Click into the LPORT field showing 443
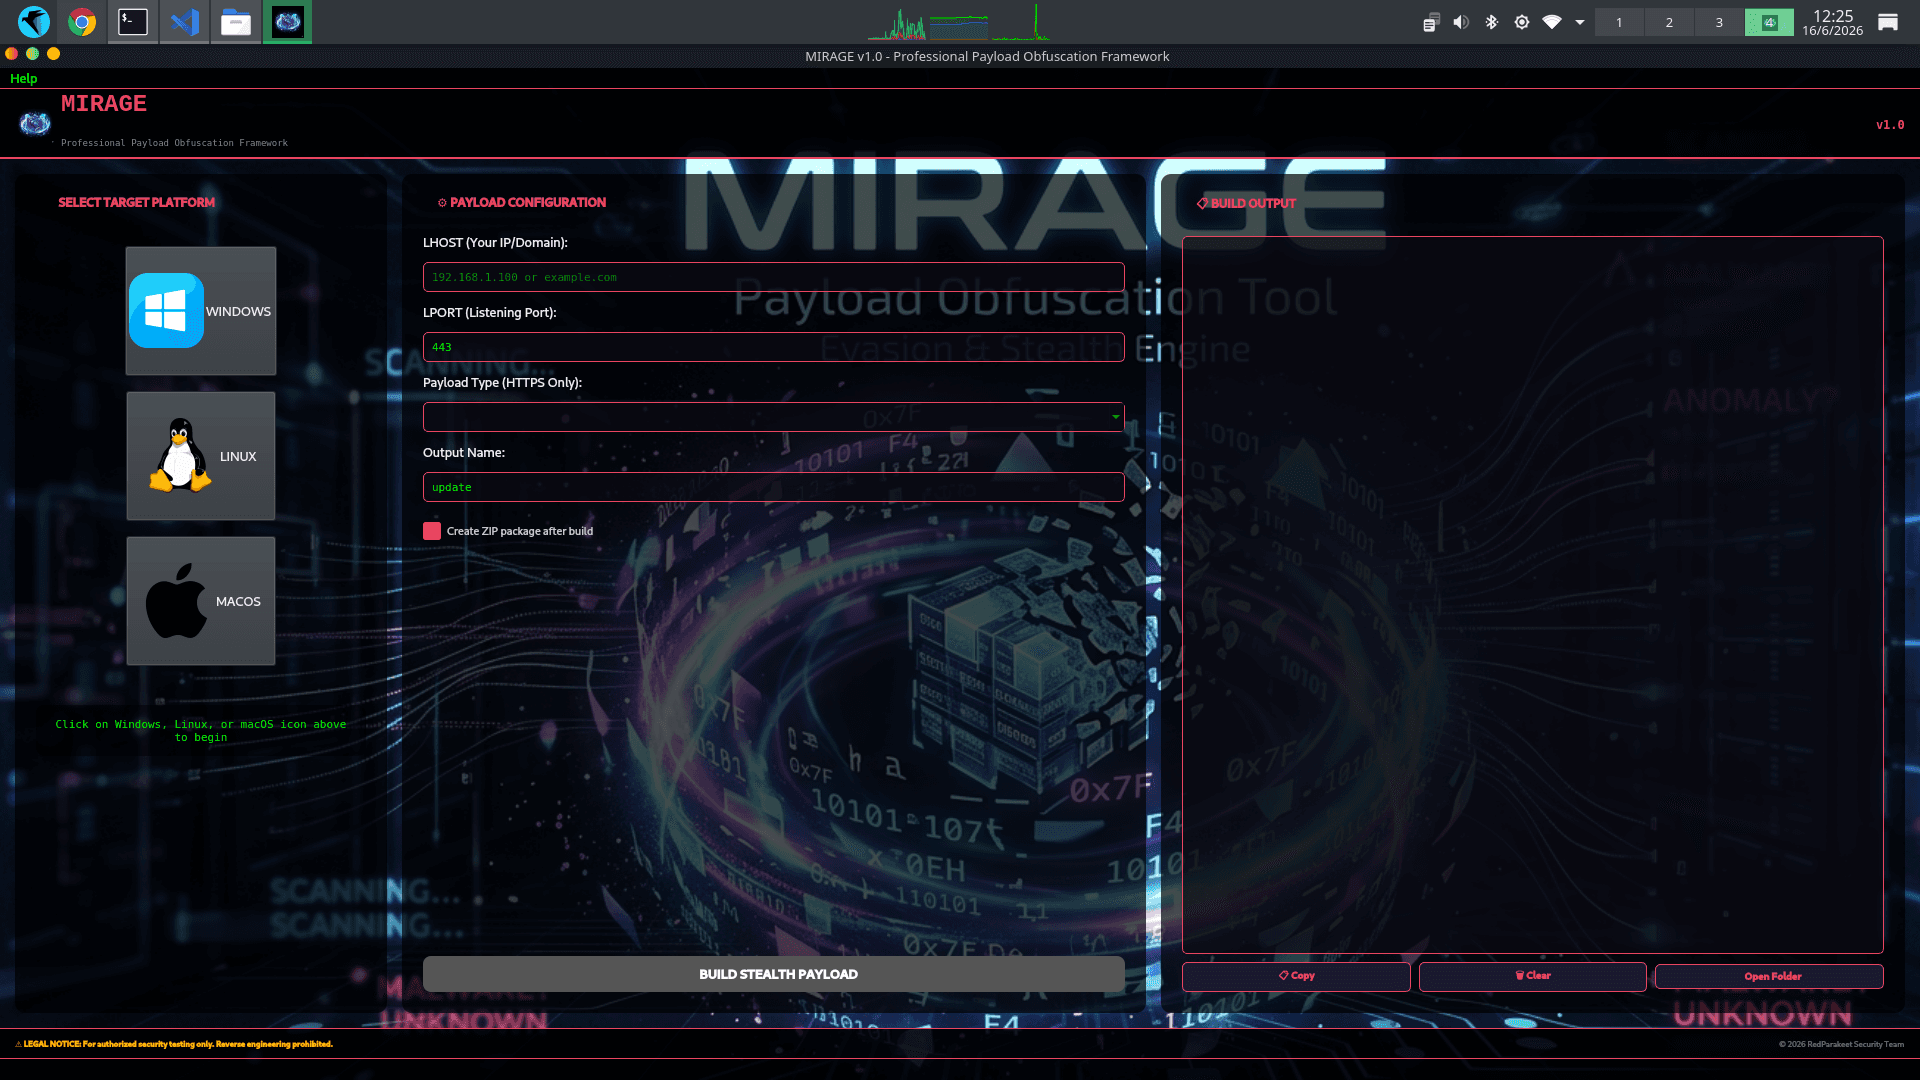This screenshot has height=1080, width=1920. point(773,347)
